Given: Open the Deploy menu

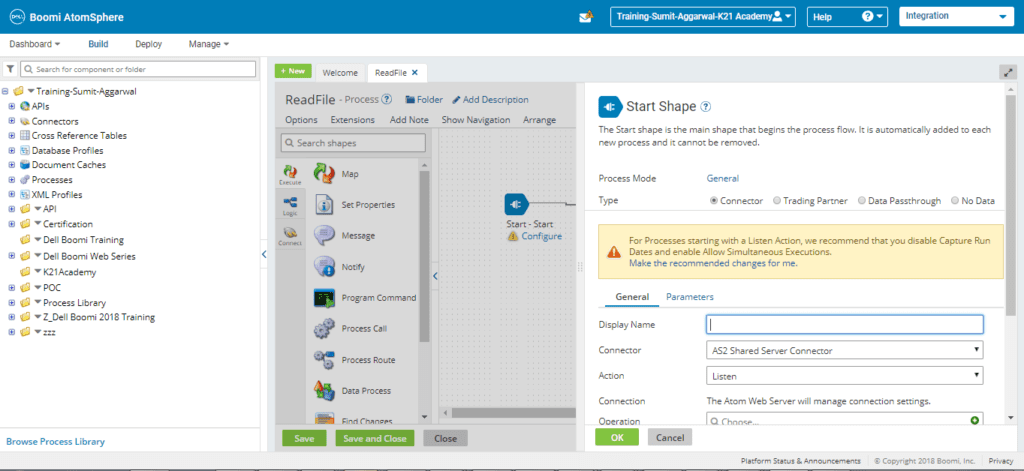Looking at the screenshot, I should 148,44.
